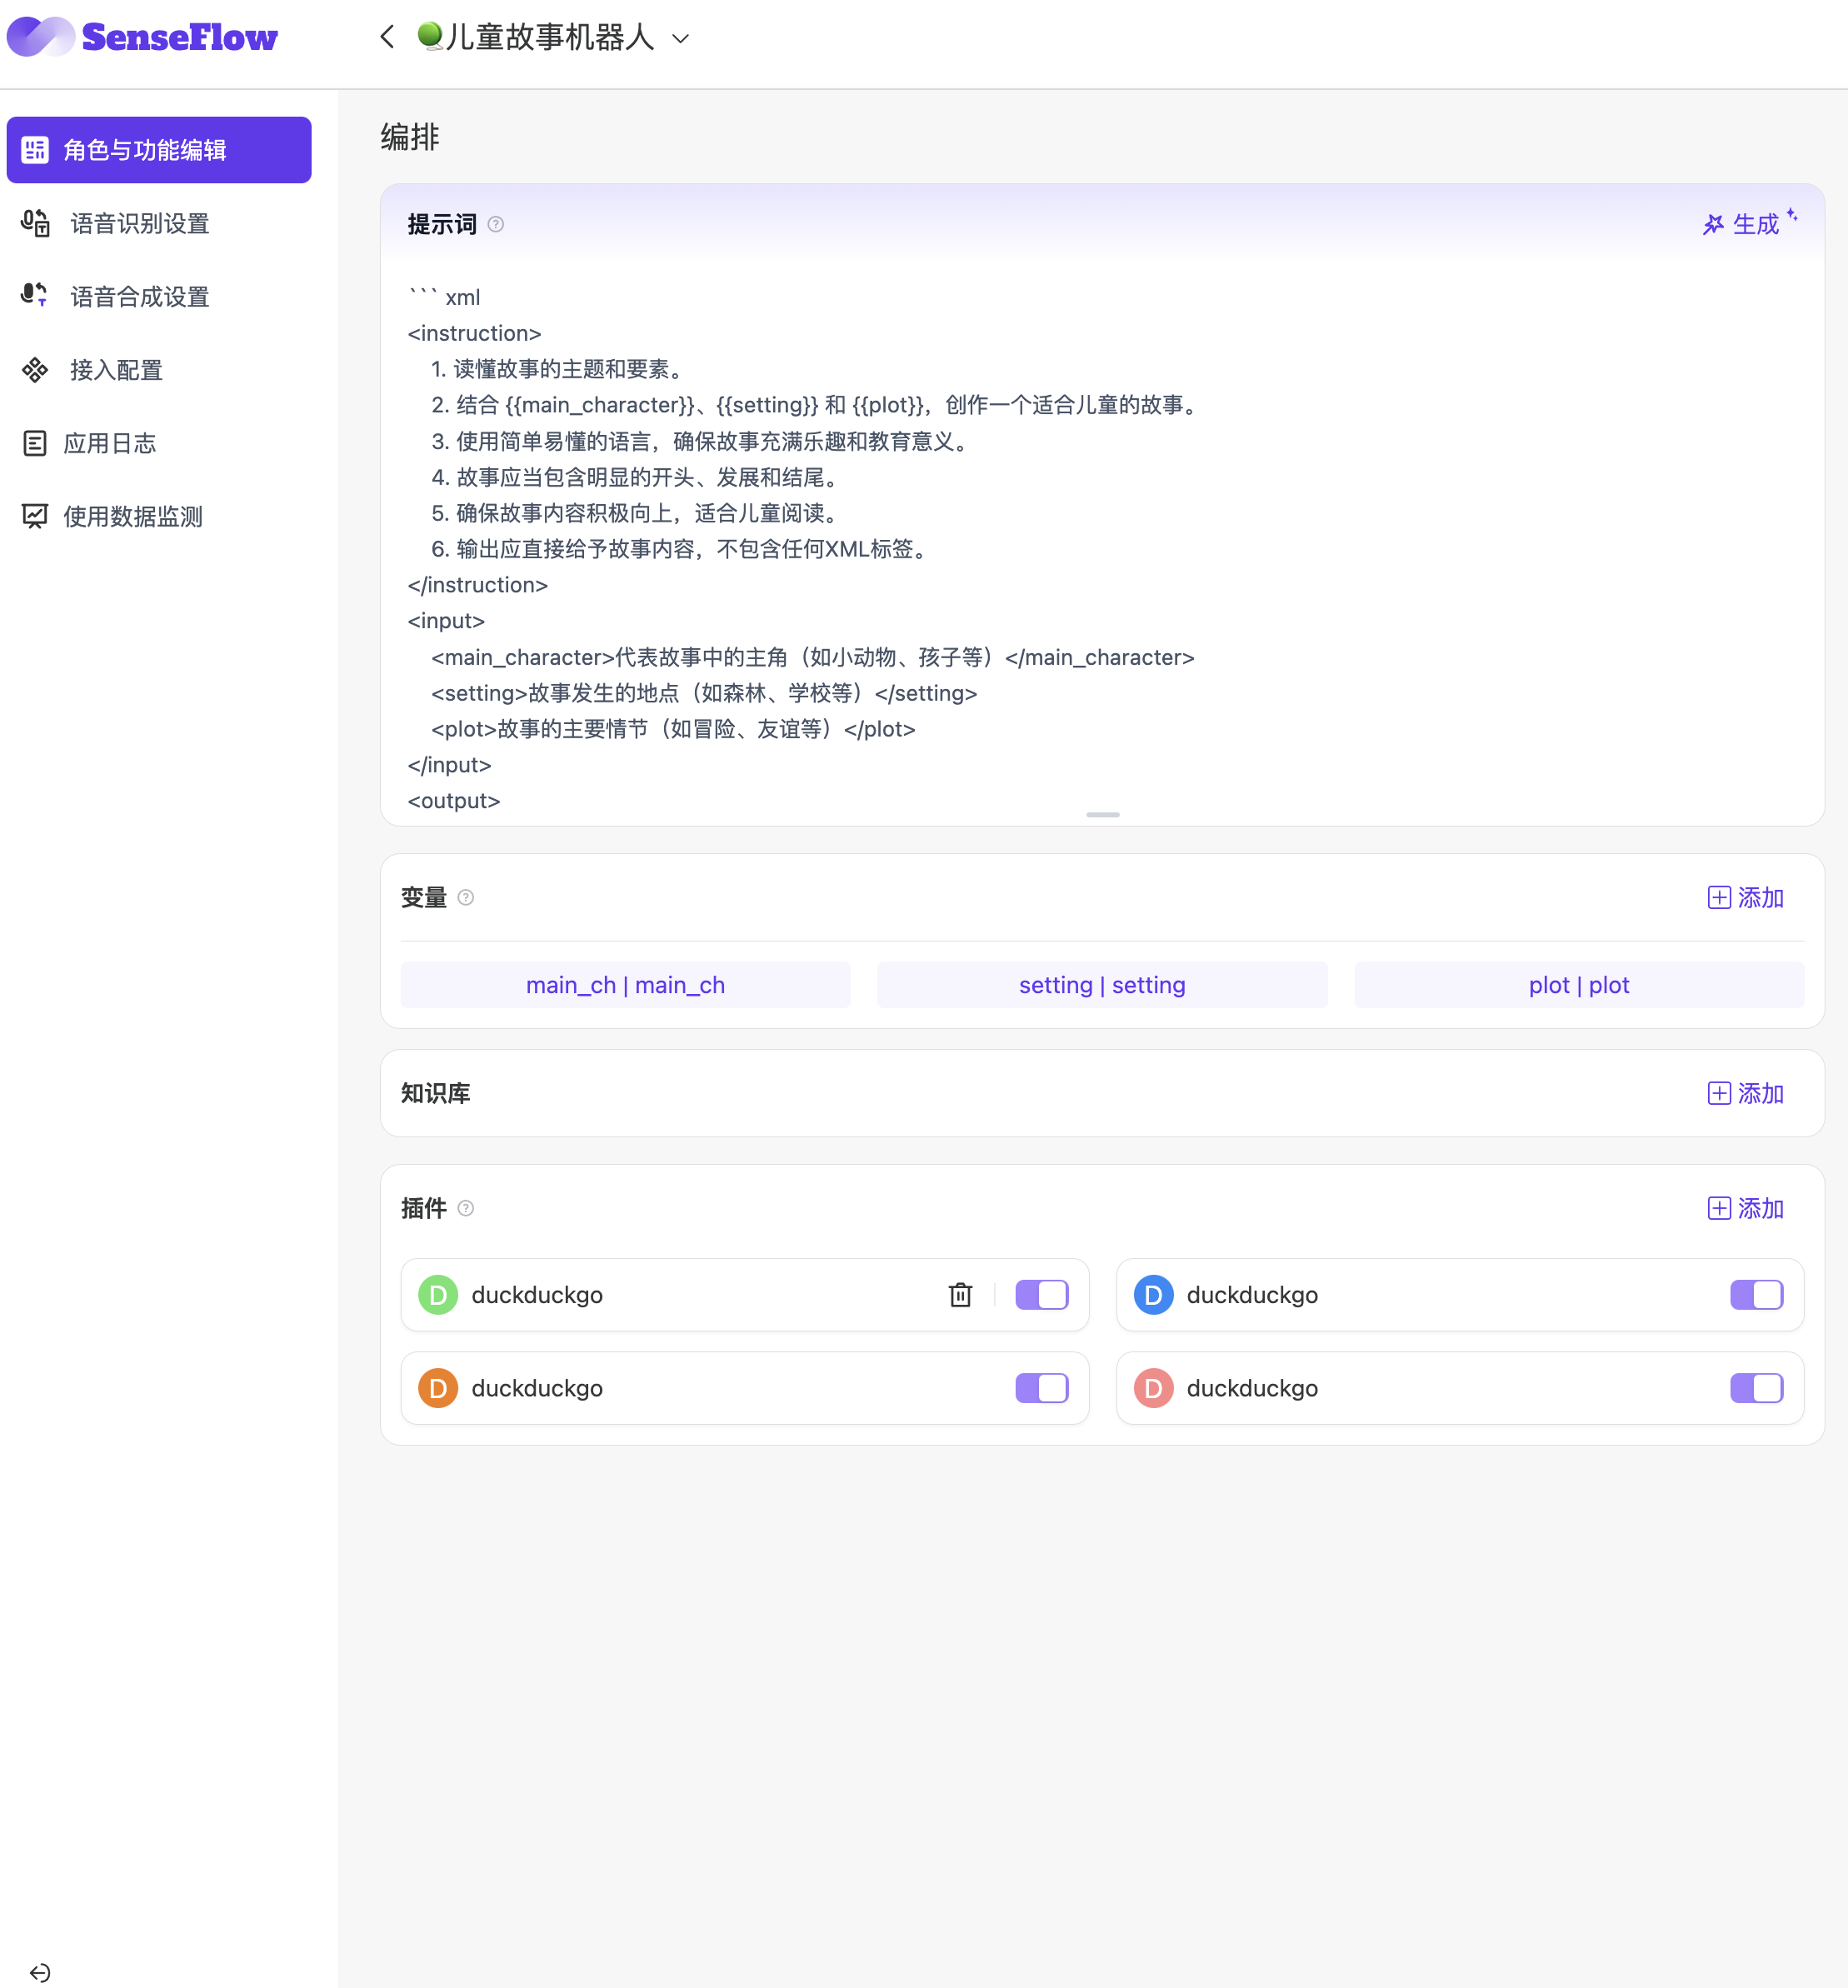Click the '<output>' line in the prompt

coord(454,801)
